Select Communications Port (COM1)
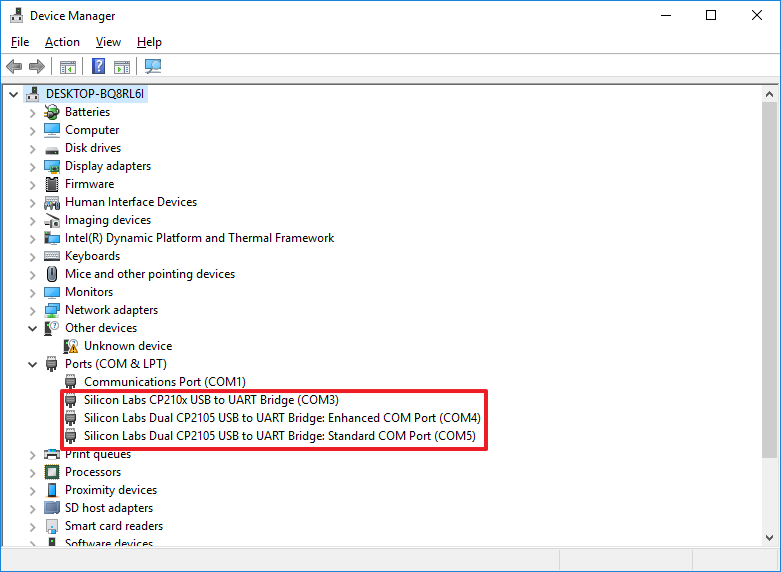The width and height of the screenshot is (781, 572). click(x=165, y=382)
